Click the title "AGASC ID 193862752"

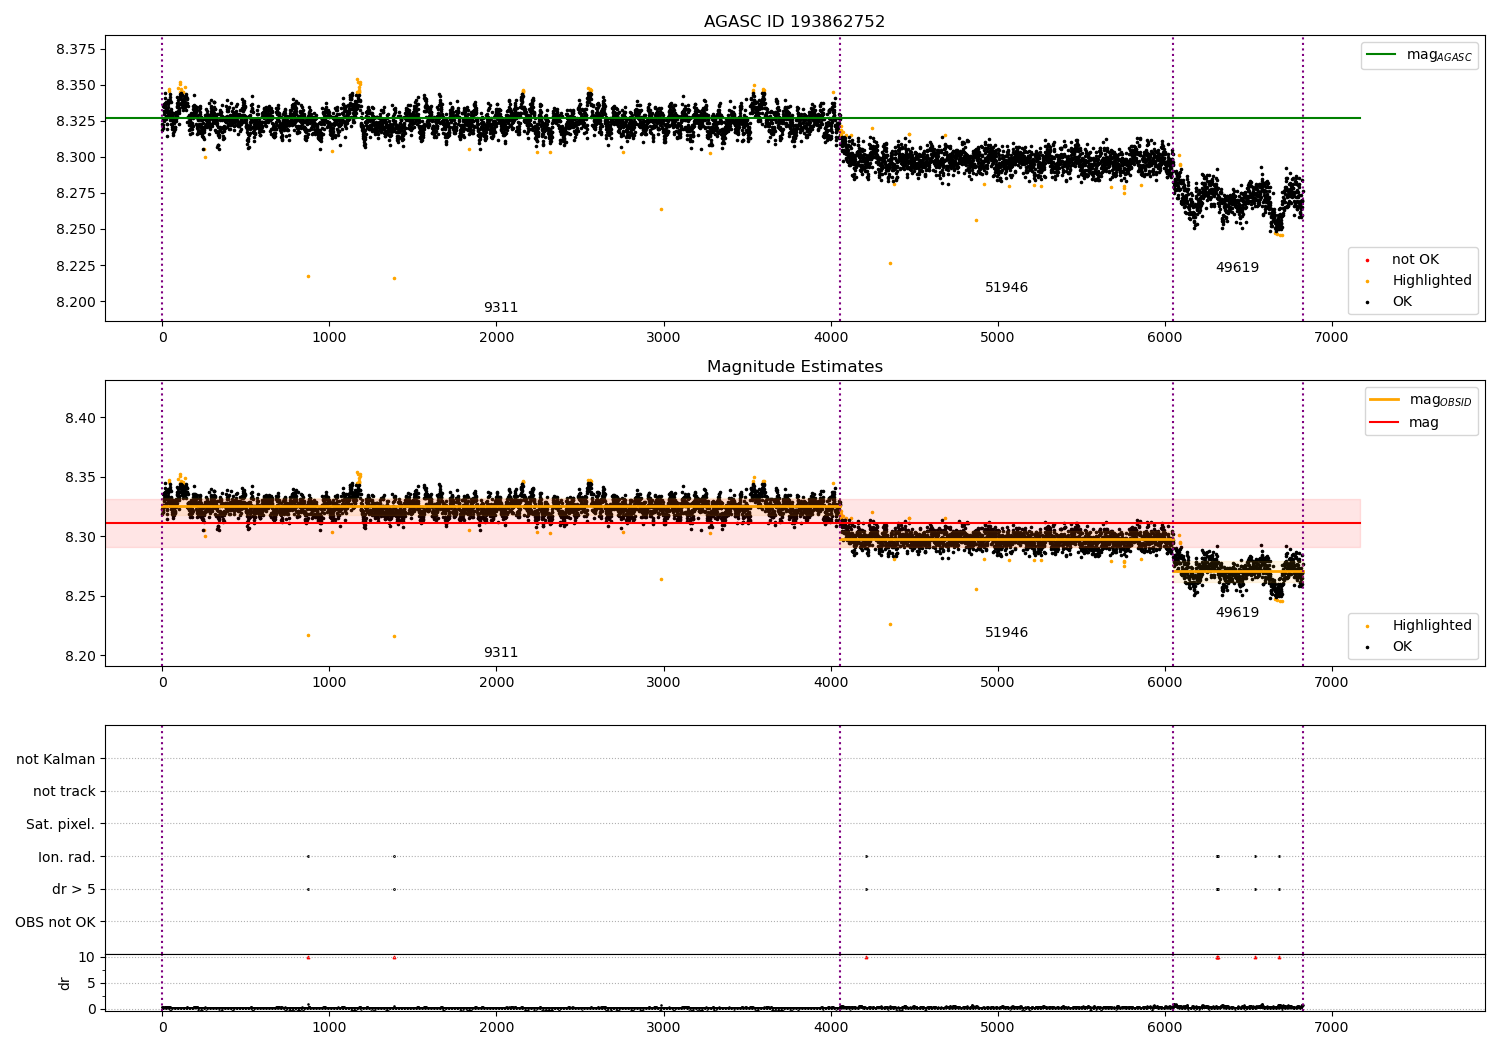[794, 22]
